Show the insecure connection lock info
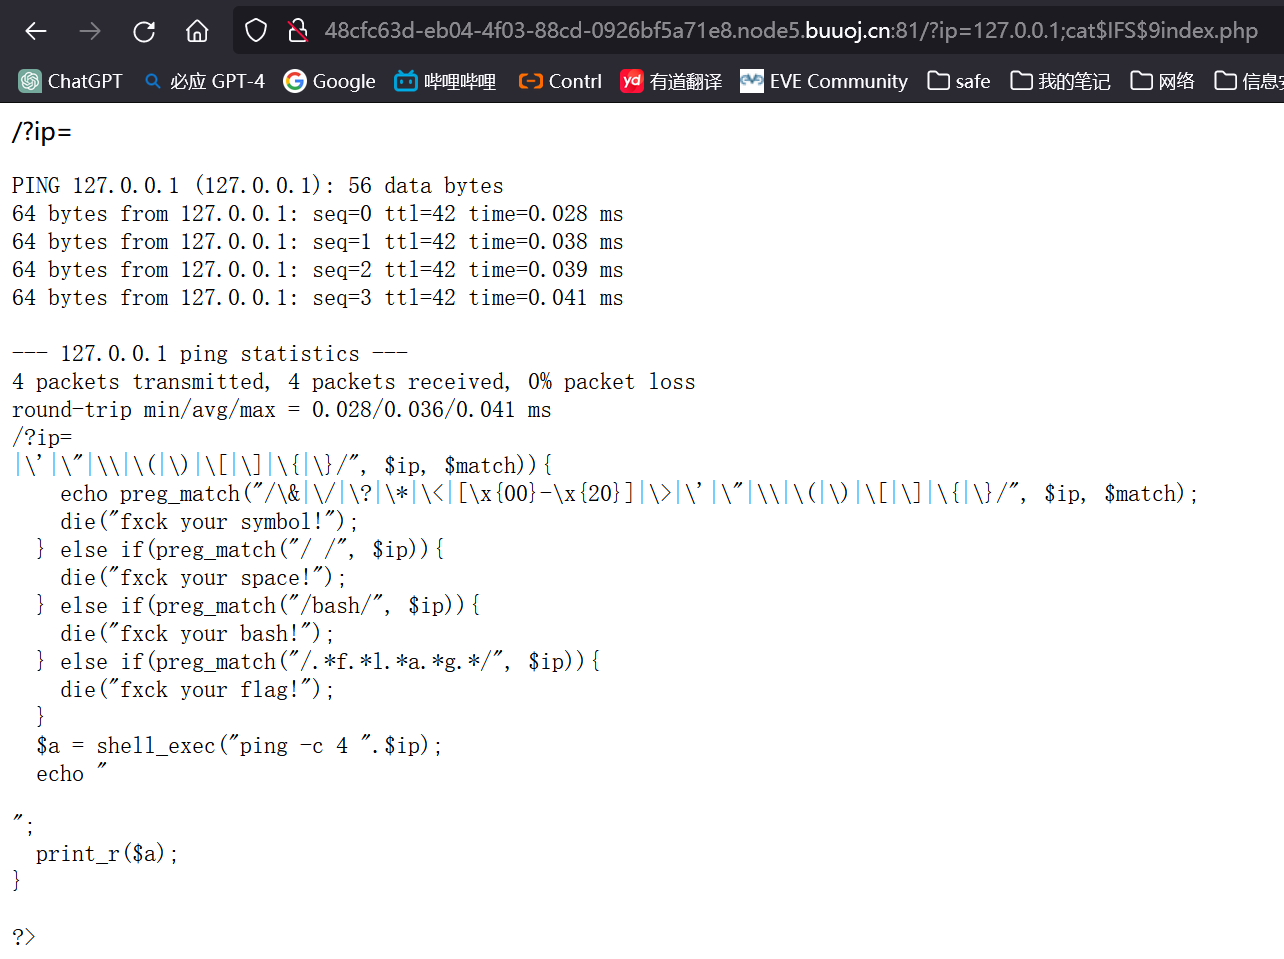 pos(297,31)
